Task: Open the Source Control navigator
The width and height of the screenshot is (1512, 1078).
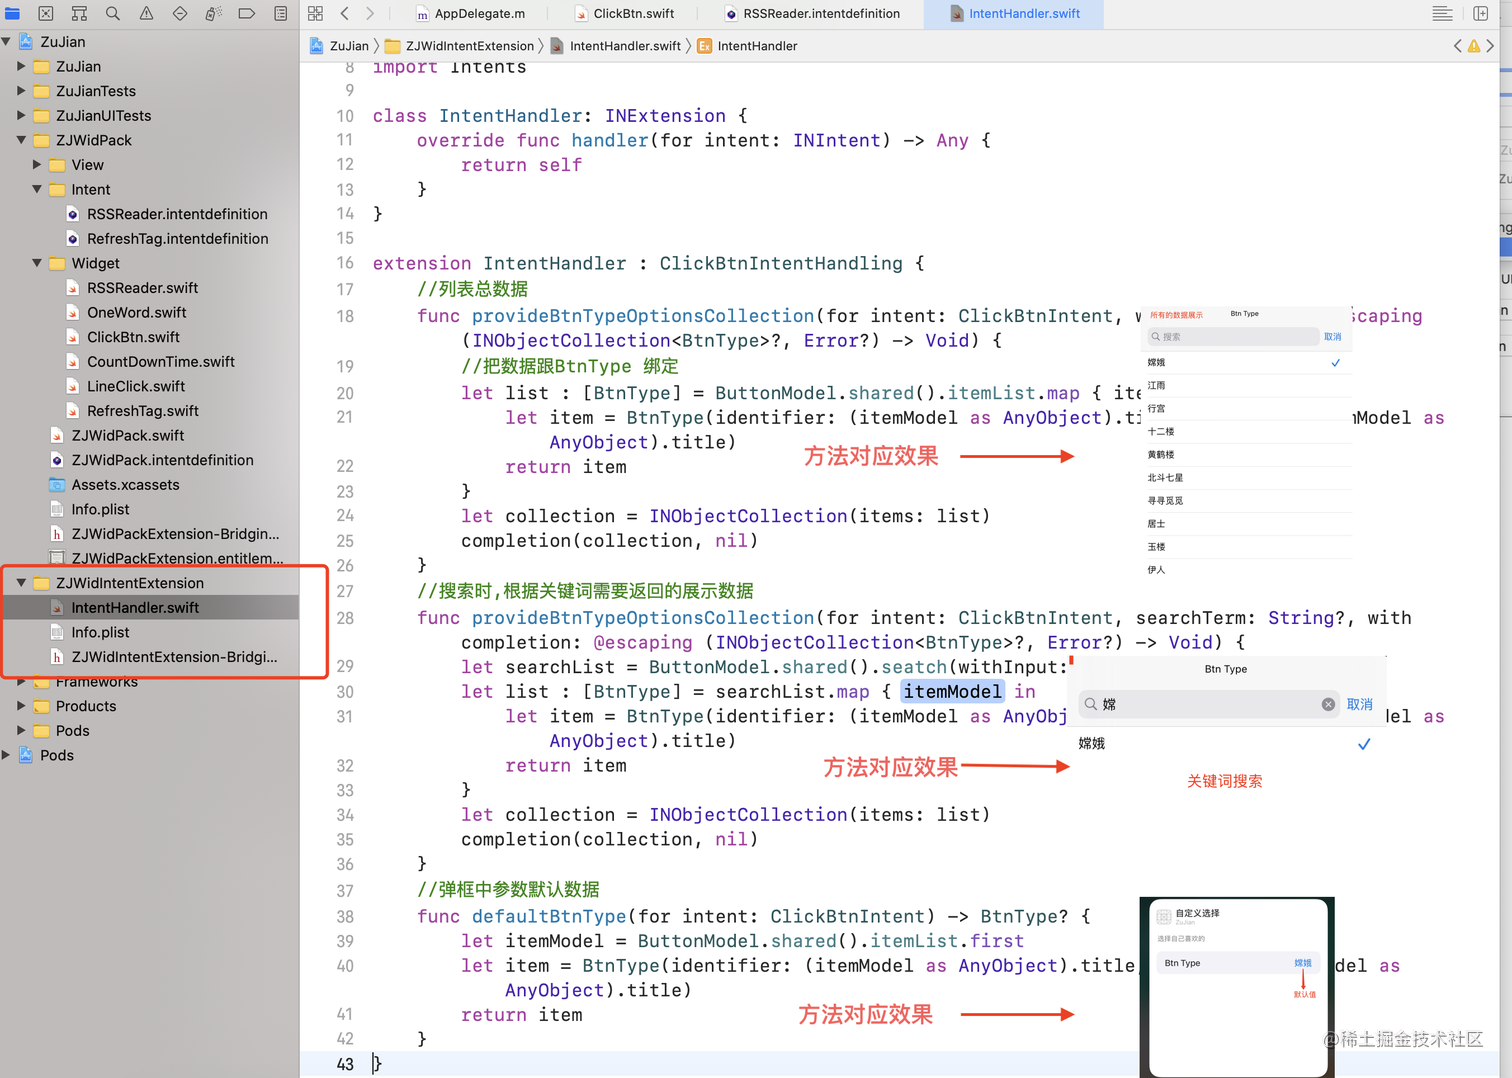Action: click(x=46, y=13)
